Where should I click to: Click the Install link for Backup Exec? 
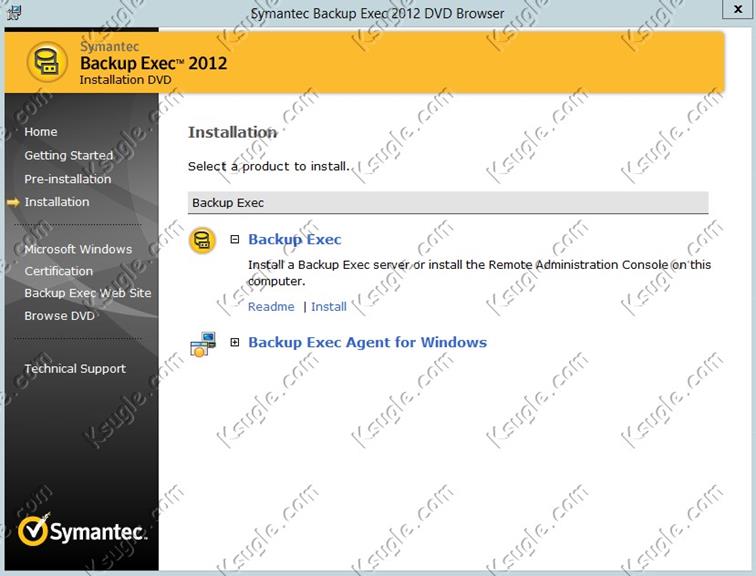[x=329, y=307]
